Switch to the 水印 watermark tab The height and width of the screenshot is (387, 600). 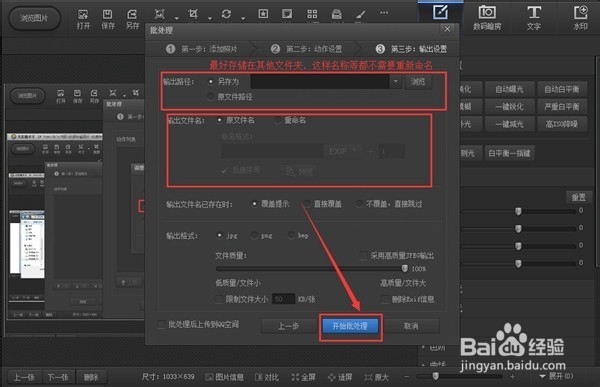[x=580, y=18]
